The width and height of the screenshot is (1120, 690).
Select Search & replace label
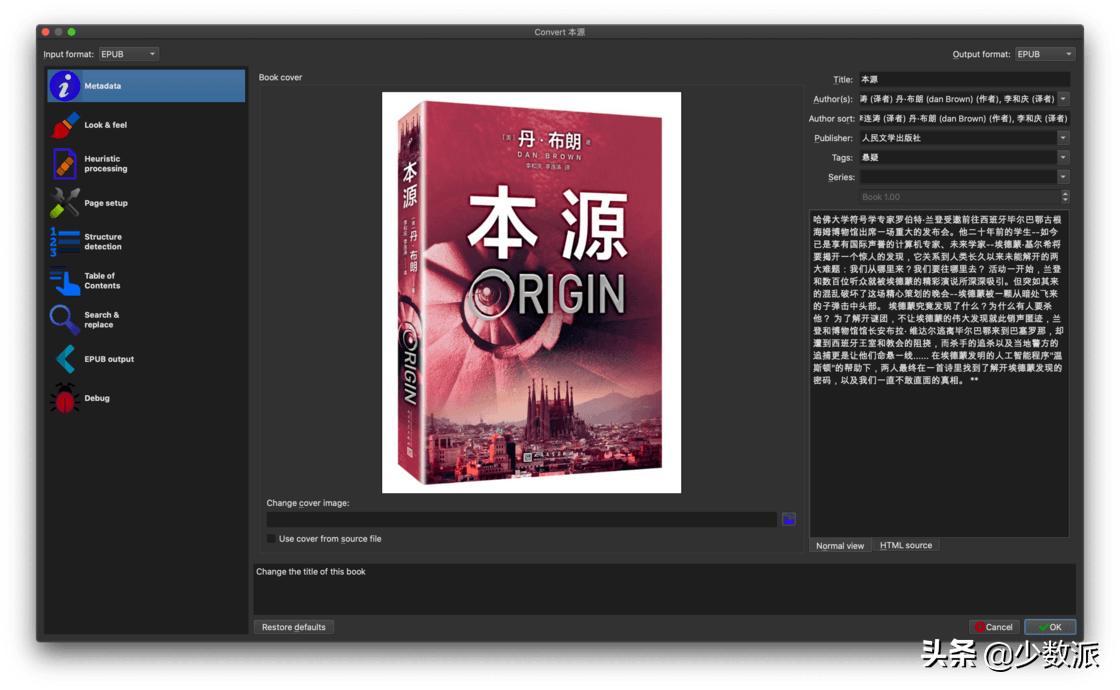point(101,319)
